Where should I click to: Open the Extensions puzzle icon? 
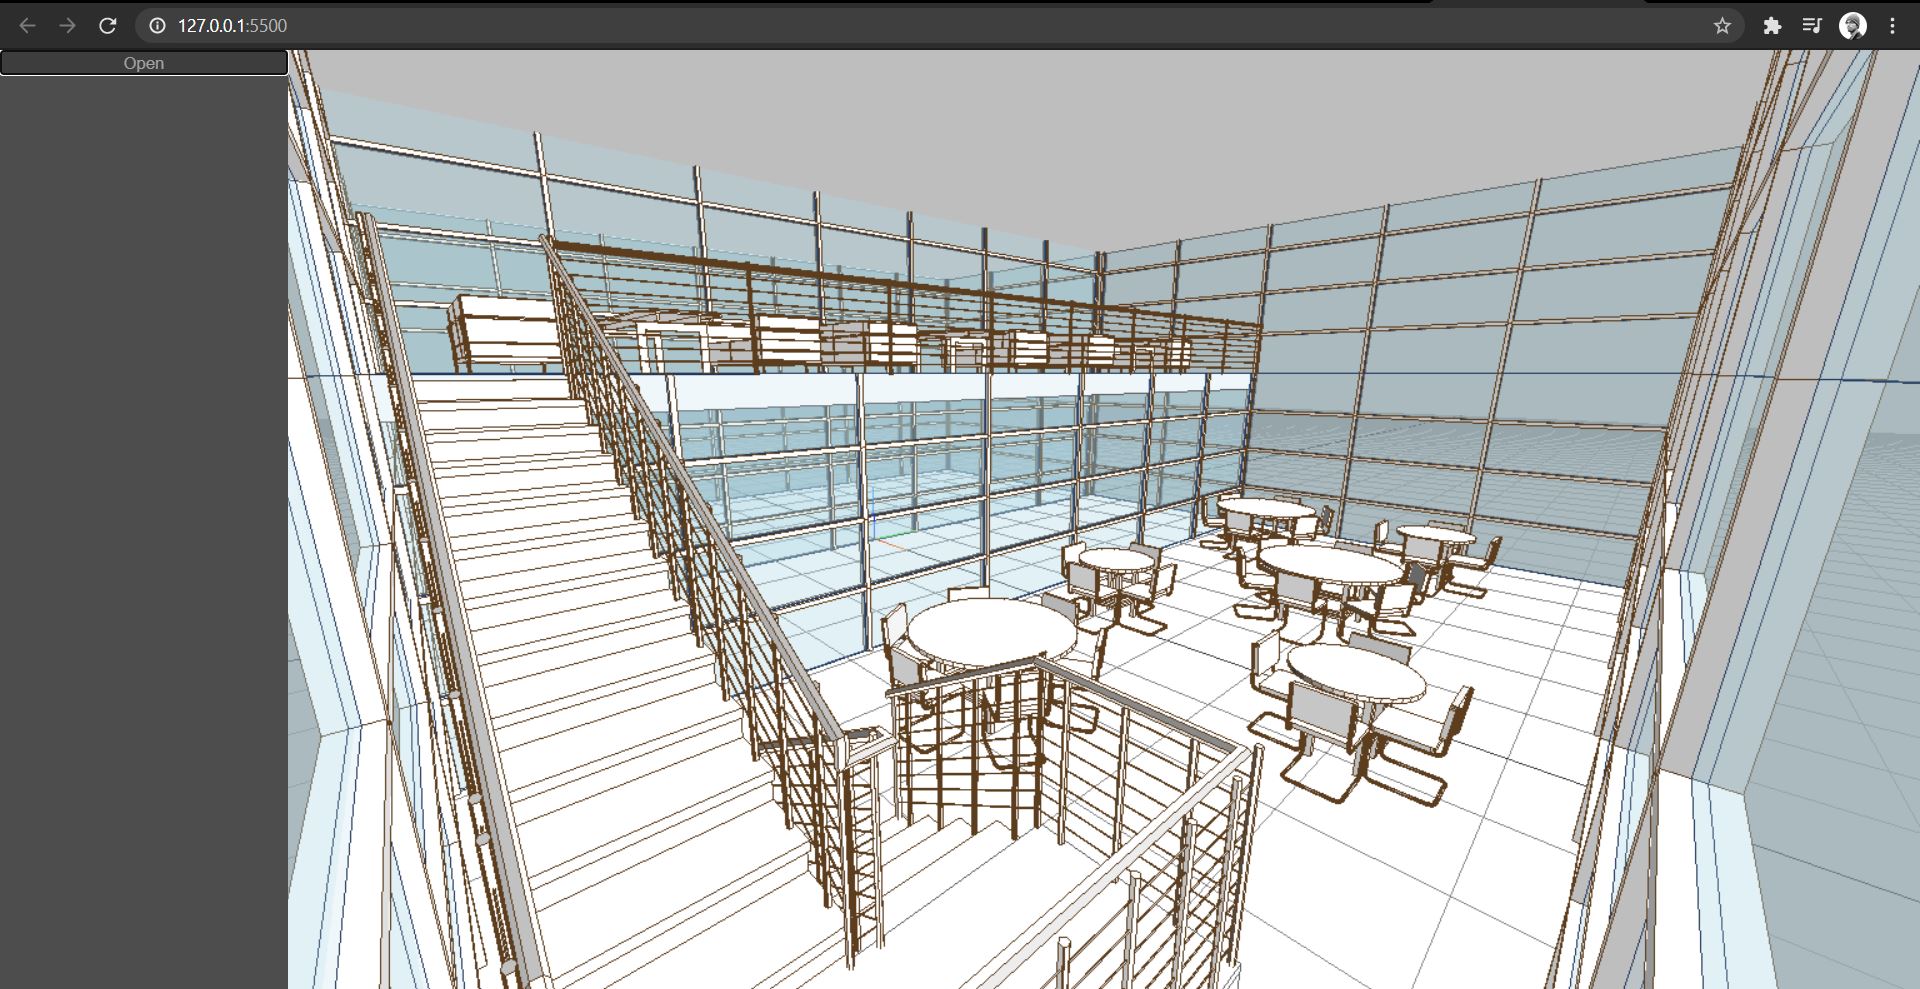[x=1772, y=26]
